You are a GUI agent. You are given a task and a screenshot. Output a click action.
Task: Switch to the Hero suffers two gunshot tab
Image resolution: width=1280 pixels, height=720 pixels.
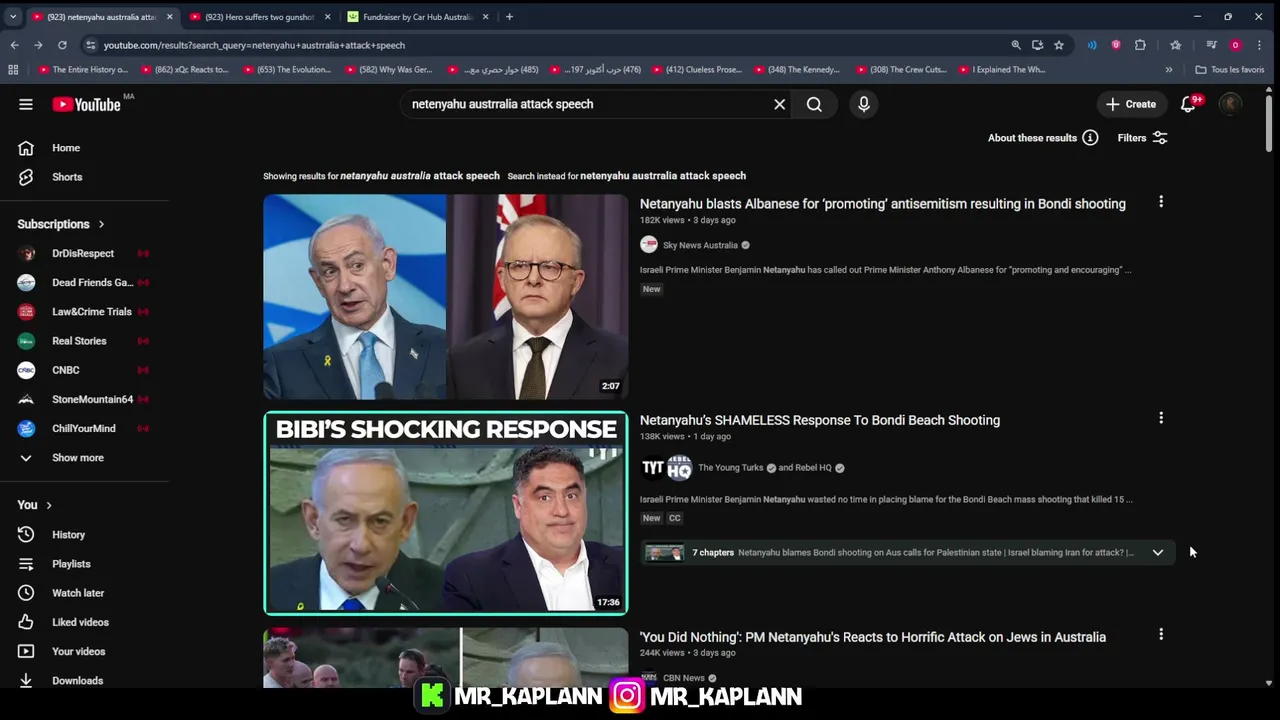(x=260, y=17)
